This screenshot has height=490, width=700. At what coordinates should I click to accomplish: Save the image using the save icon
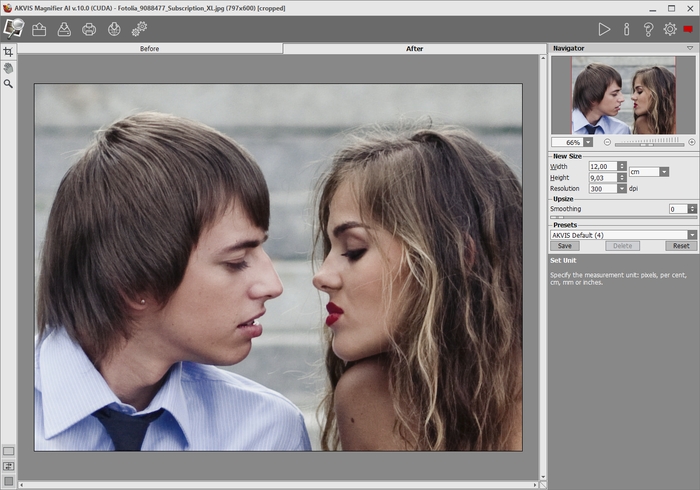point(64,29)
